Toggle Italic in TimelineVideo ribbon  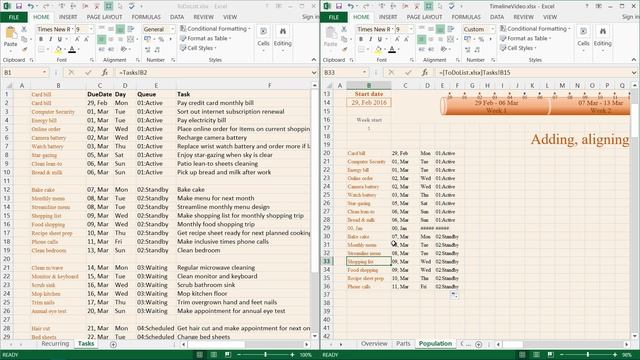[370, 39]
